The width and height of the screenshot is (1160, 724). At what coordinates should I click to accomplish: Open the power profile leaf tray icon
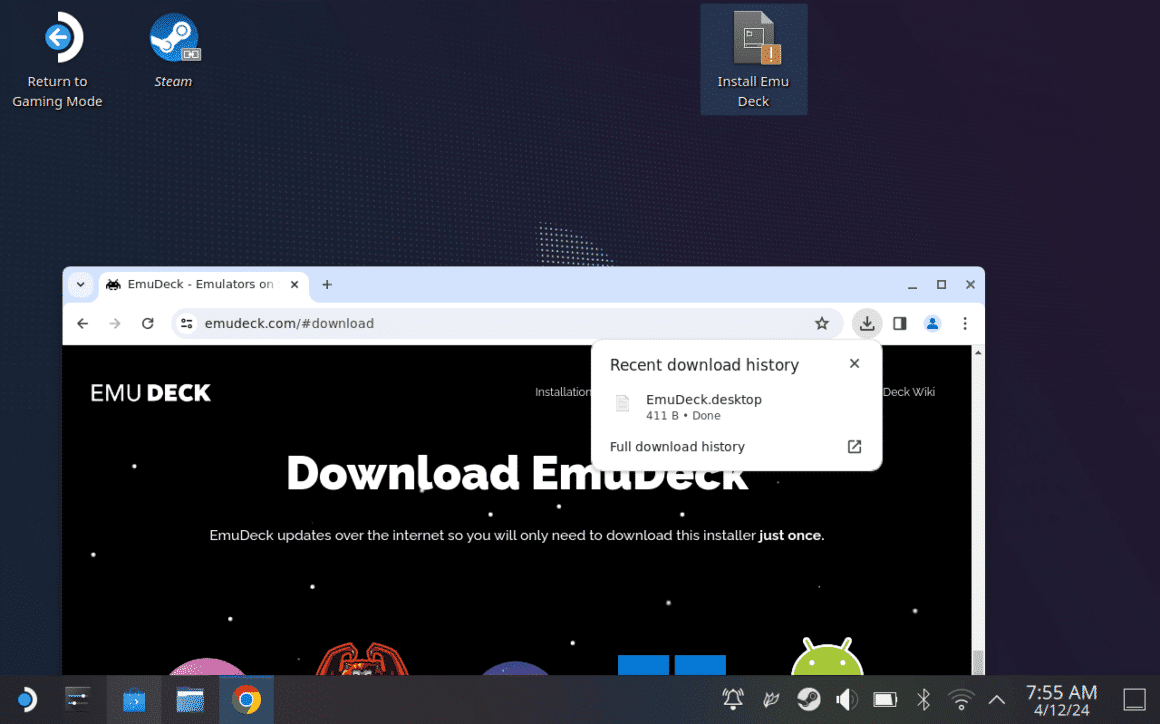[771, 699]
